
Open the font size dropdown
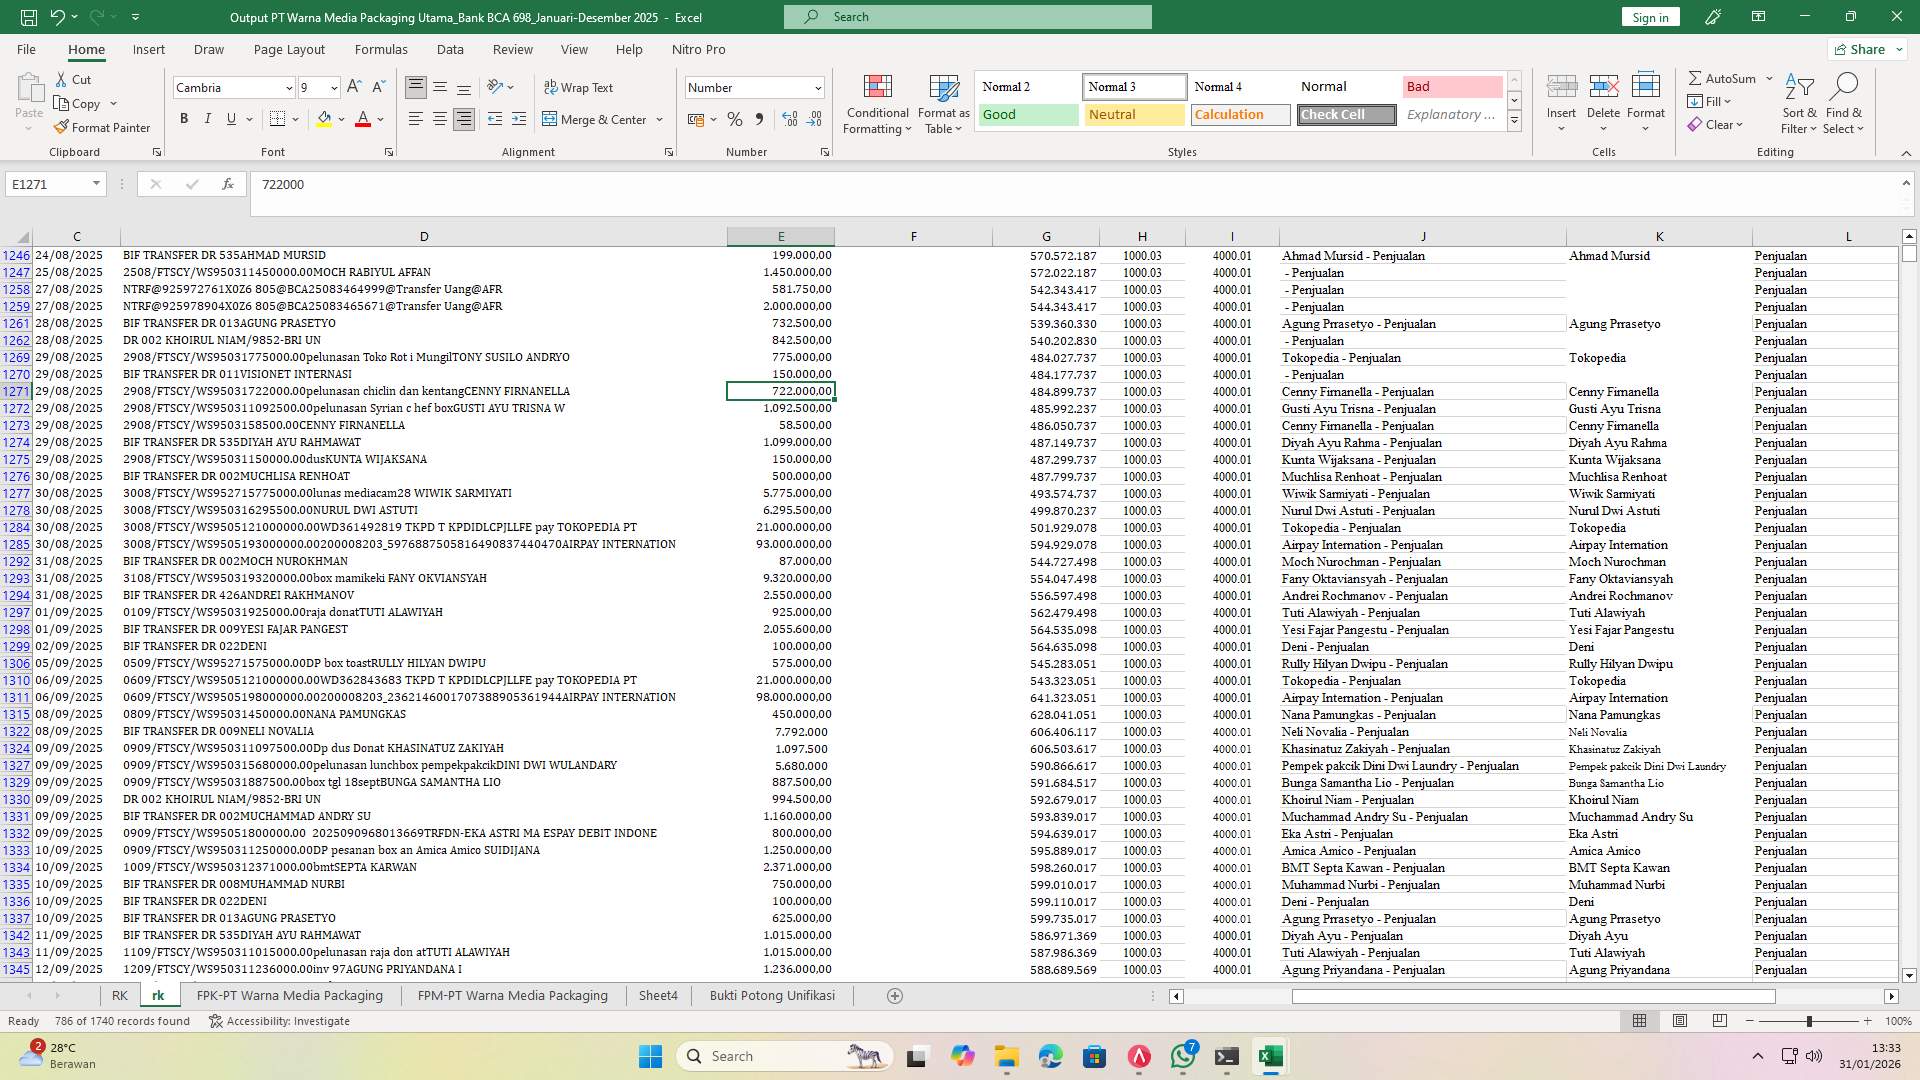[x=333, y=88]
